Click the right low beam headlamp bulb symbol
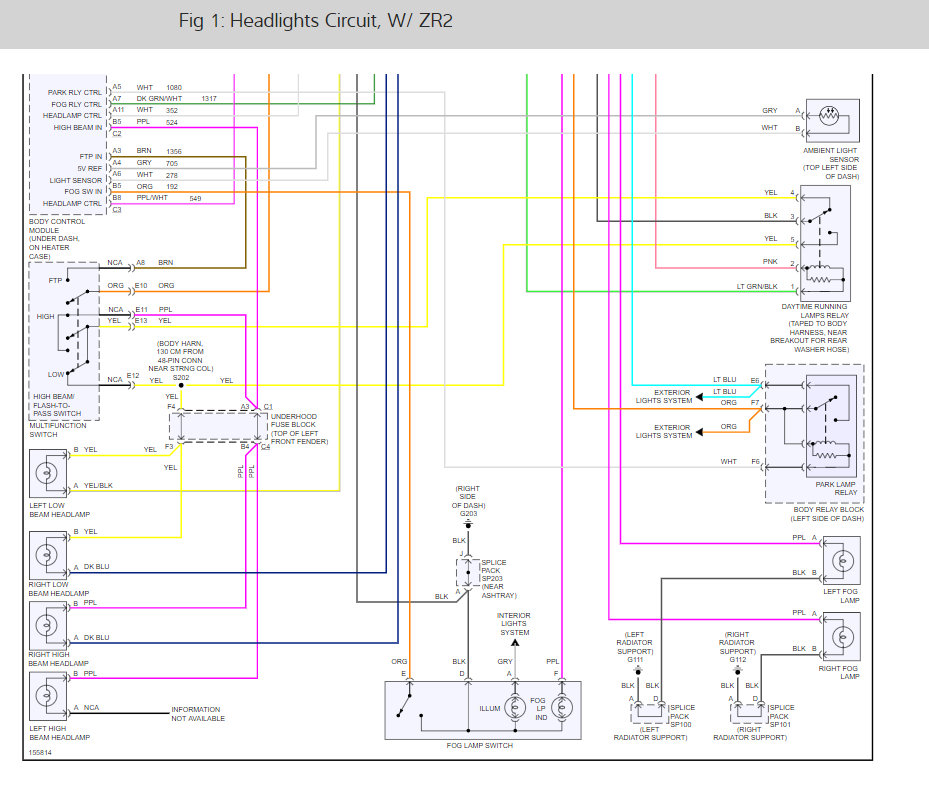This screenshot has height=787, width=929. (x=47, y=555)
